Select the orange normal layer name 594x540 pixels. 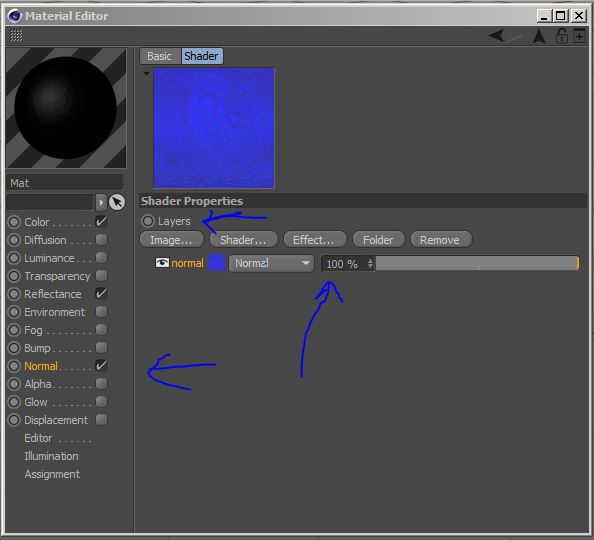(187, 263)
